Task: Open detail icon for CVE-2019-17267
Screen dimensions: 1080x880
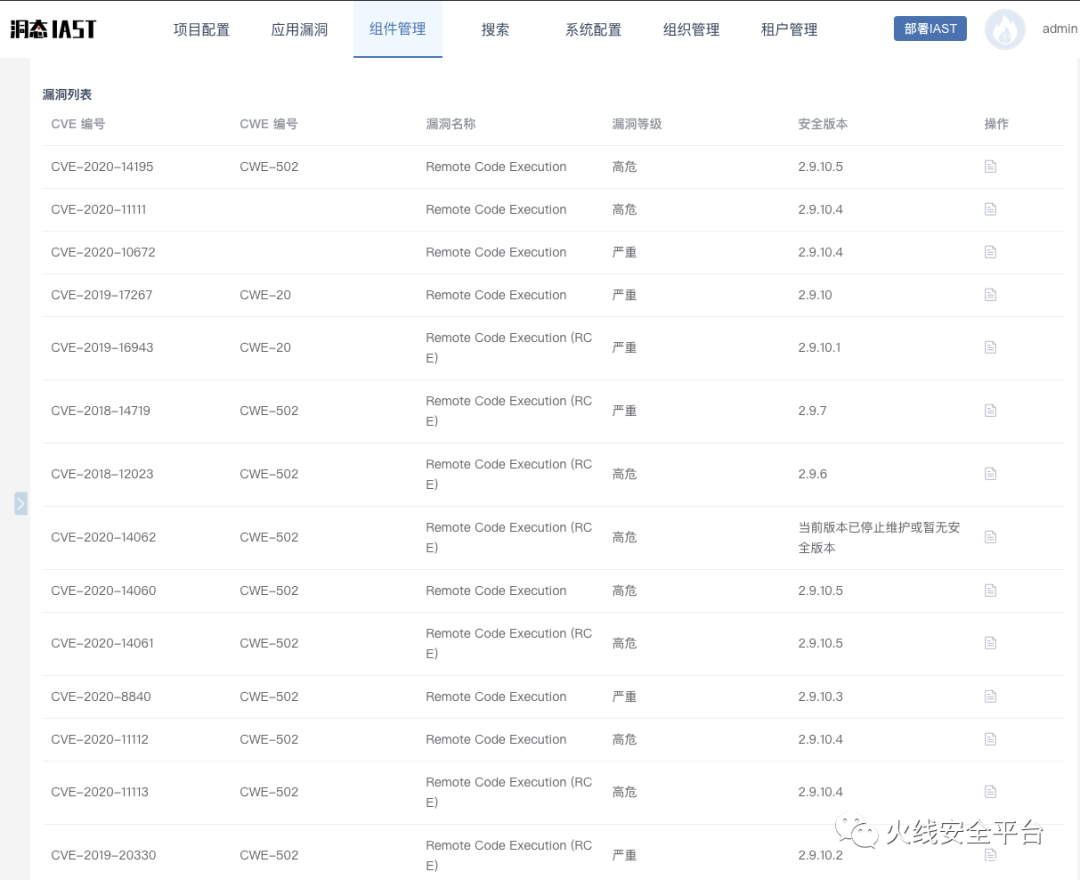Action: click(x=990, y=295)
